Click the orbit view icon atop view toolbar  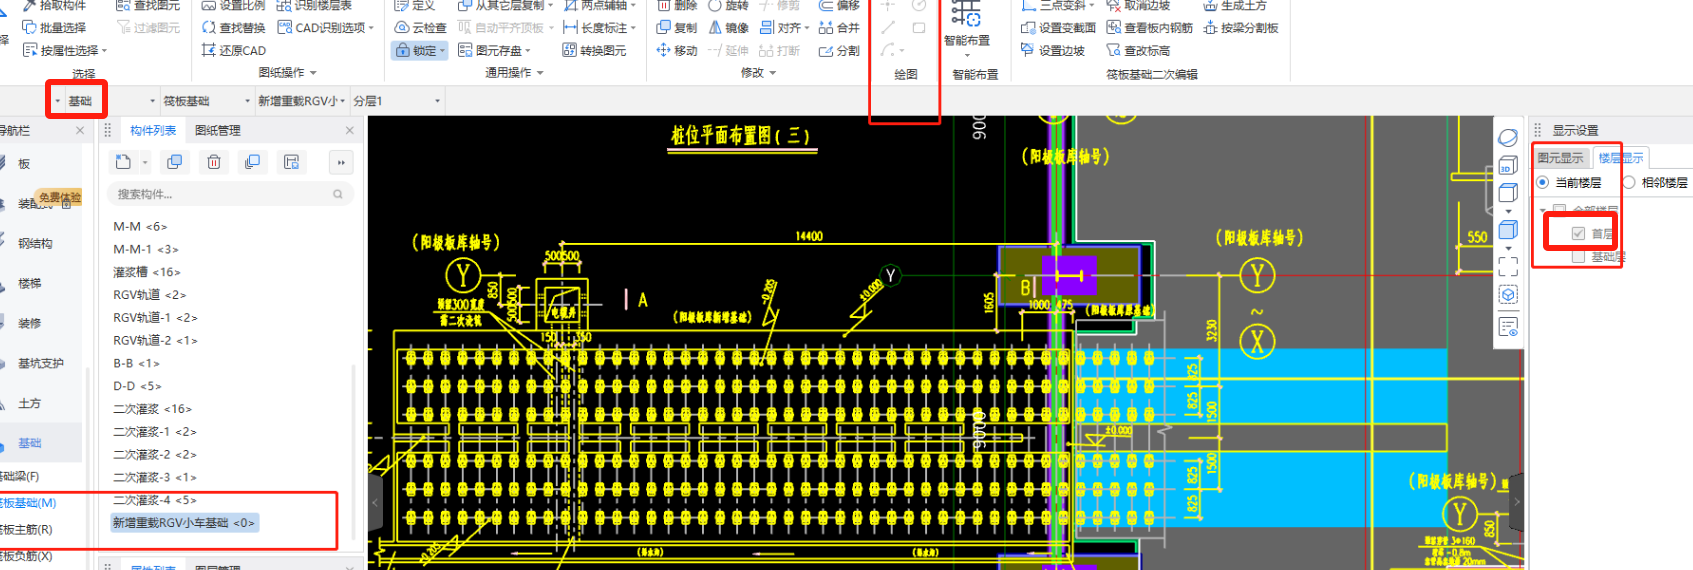click(x=1508, y=138)
